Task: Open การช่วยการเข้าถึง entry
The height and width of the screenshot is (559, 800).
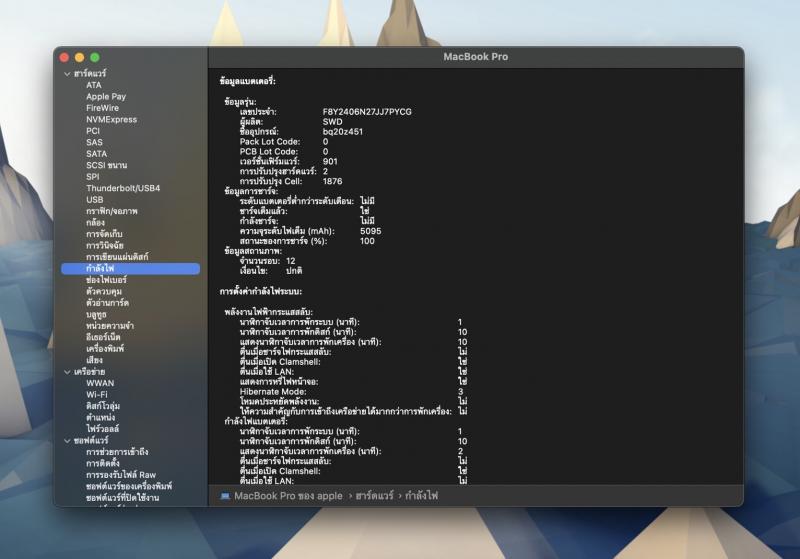Action: pyautogui.click(x=117, y=452)
